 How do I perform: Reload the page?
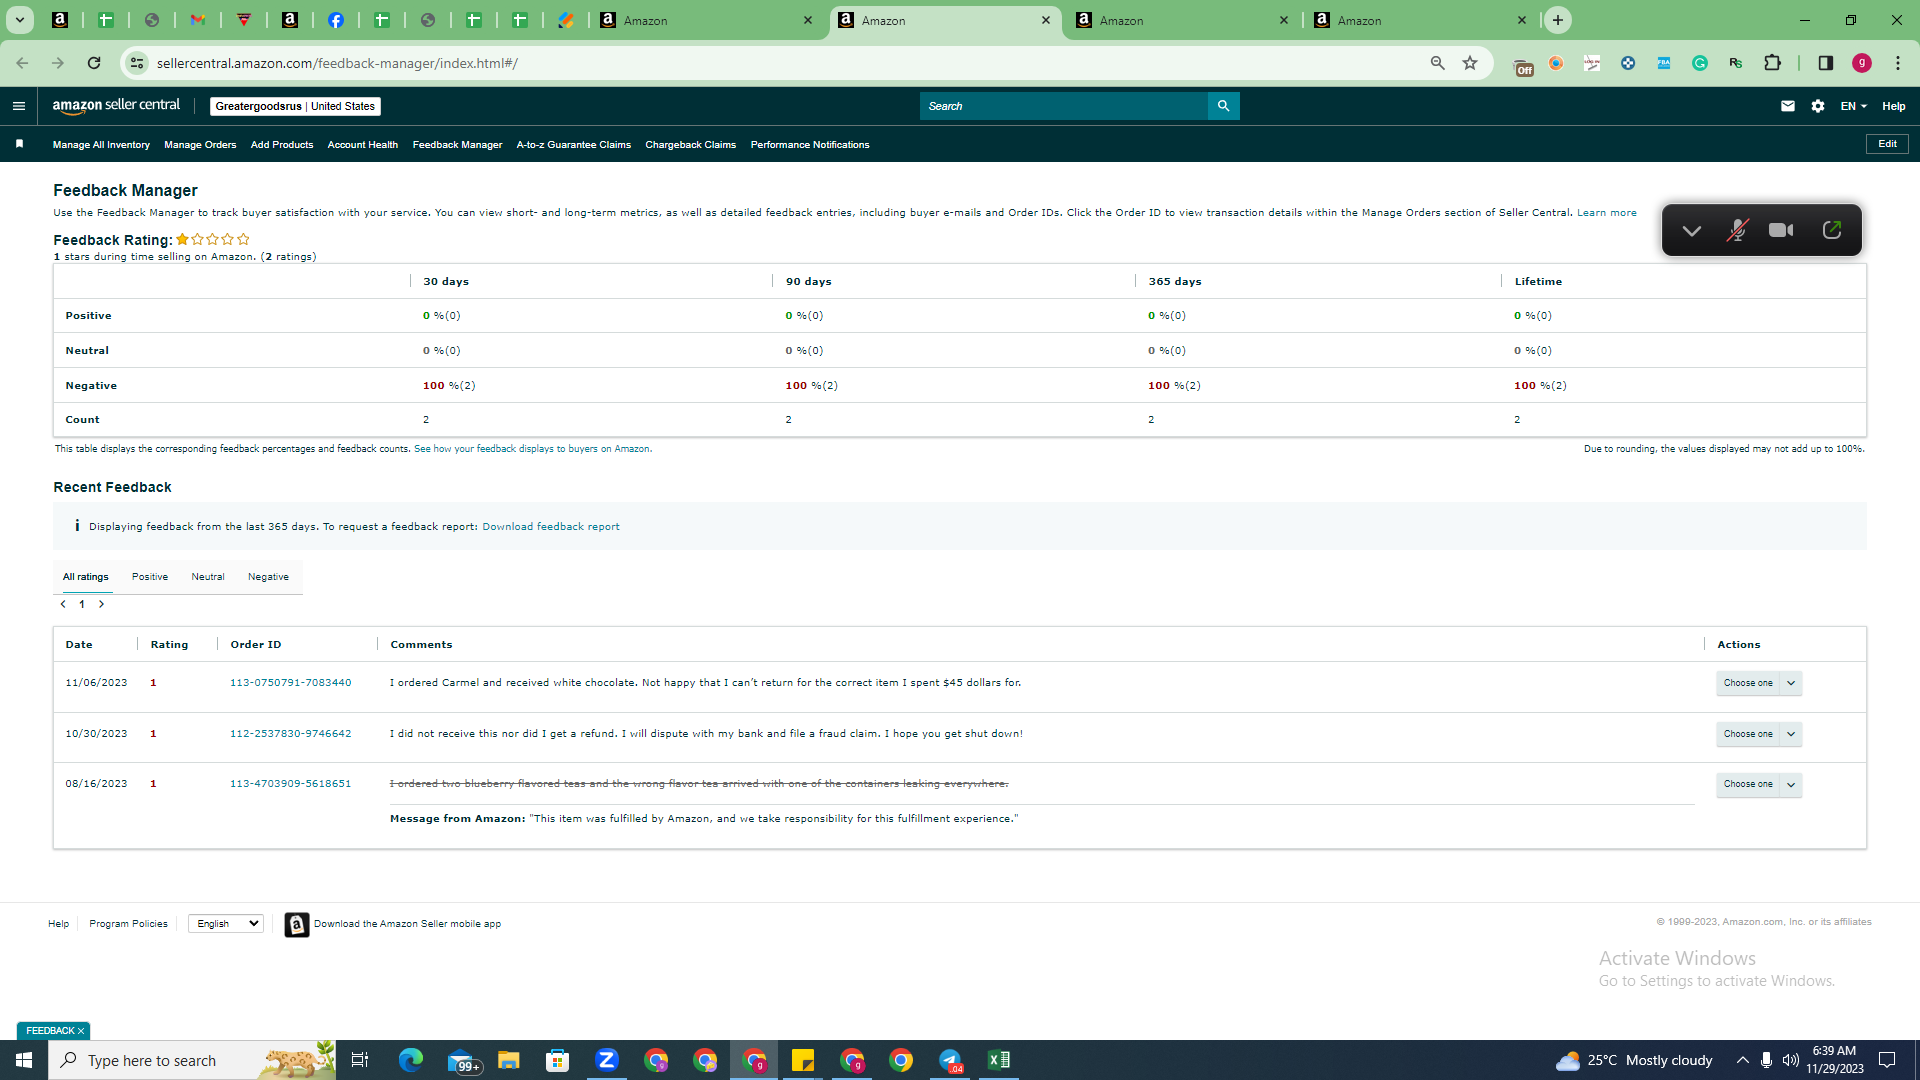94,63
